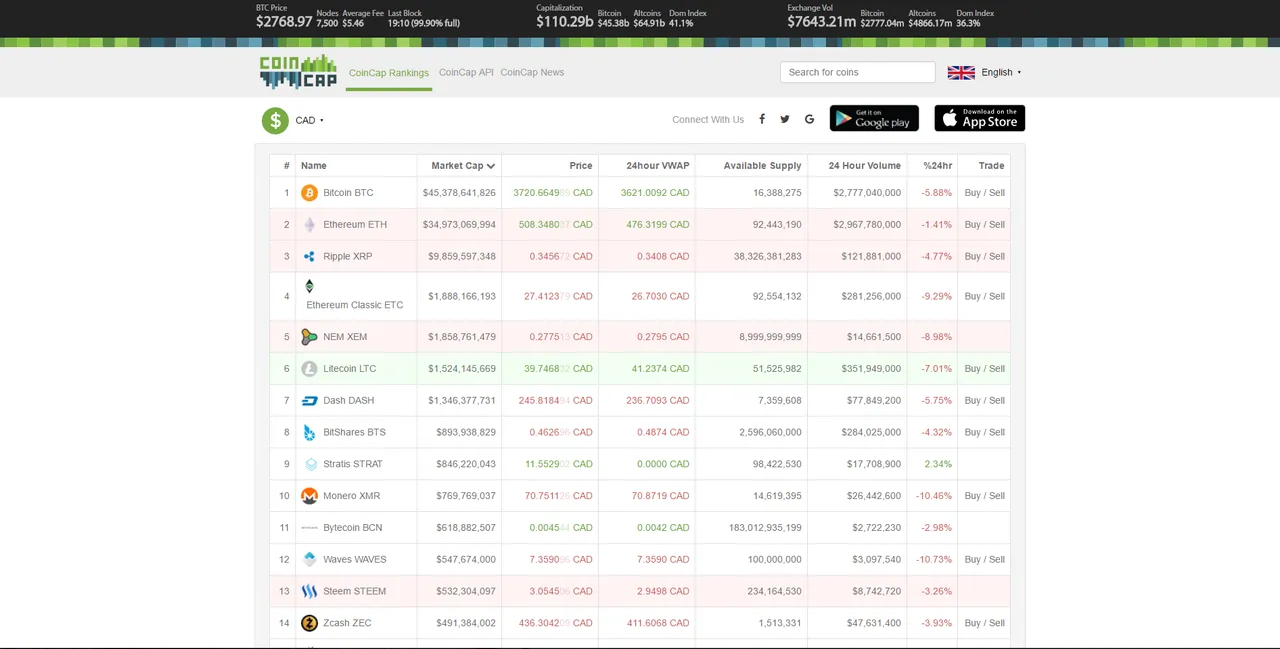Select the CoinCap Rankings tab
The image size is (1280, 649).
pos(389,73)
